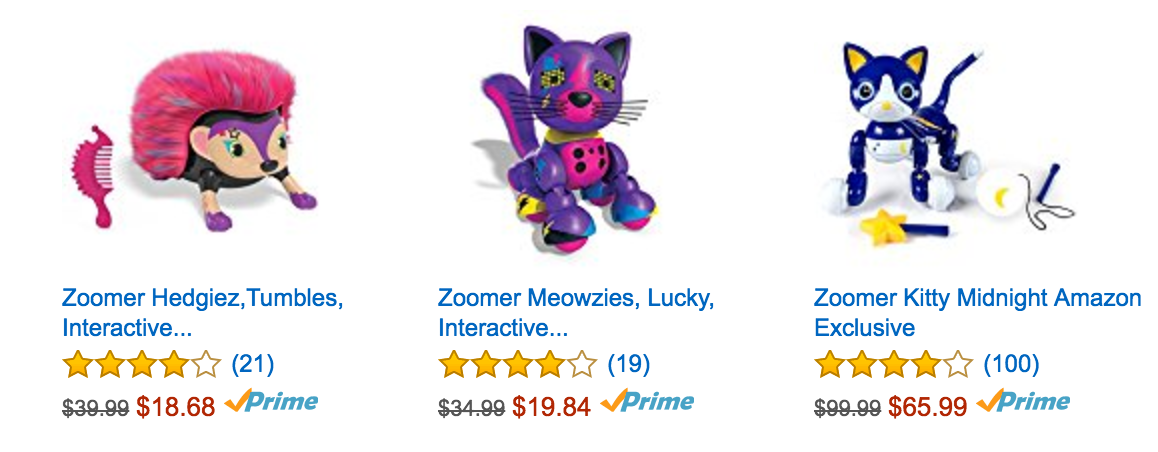Screen dimensions: 1158x452
Task: Click the Zoomer Meowzies, Lucky title link
Action: tap(576, 312)
